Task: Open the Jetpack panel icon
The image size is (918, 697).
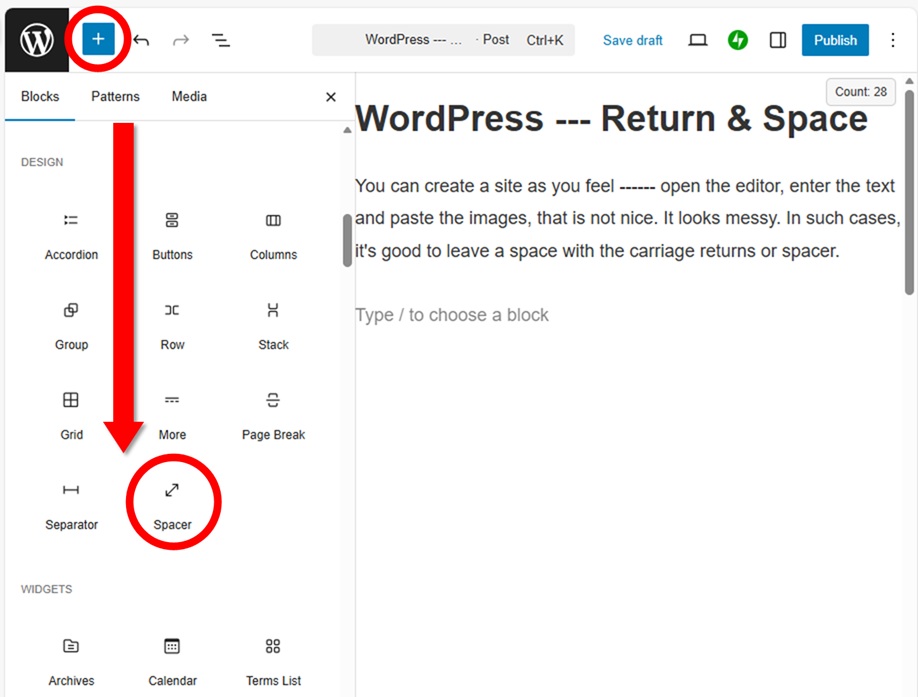Action: 738,40
